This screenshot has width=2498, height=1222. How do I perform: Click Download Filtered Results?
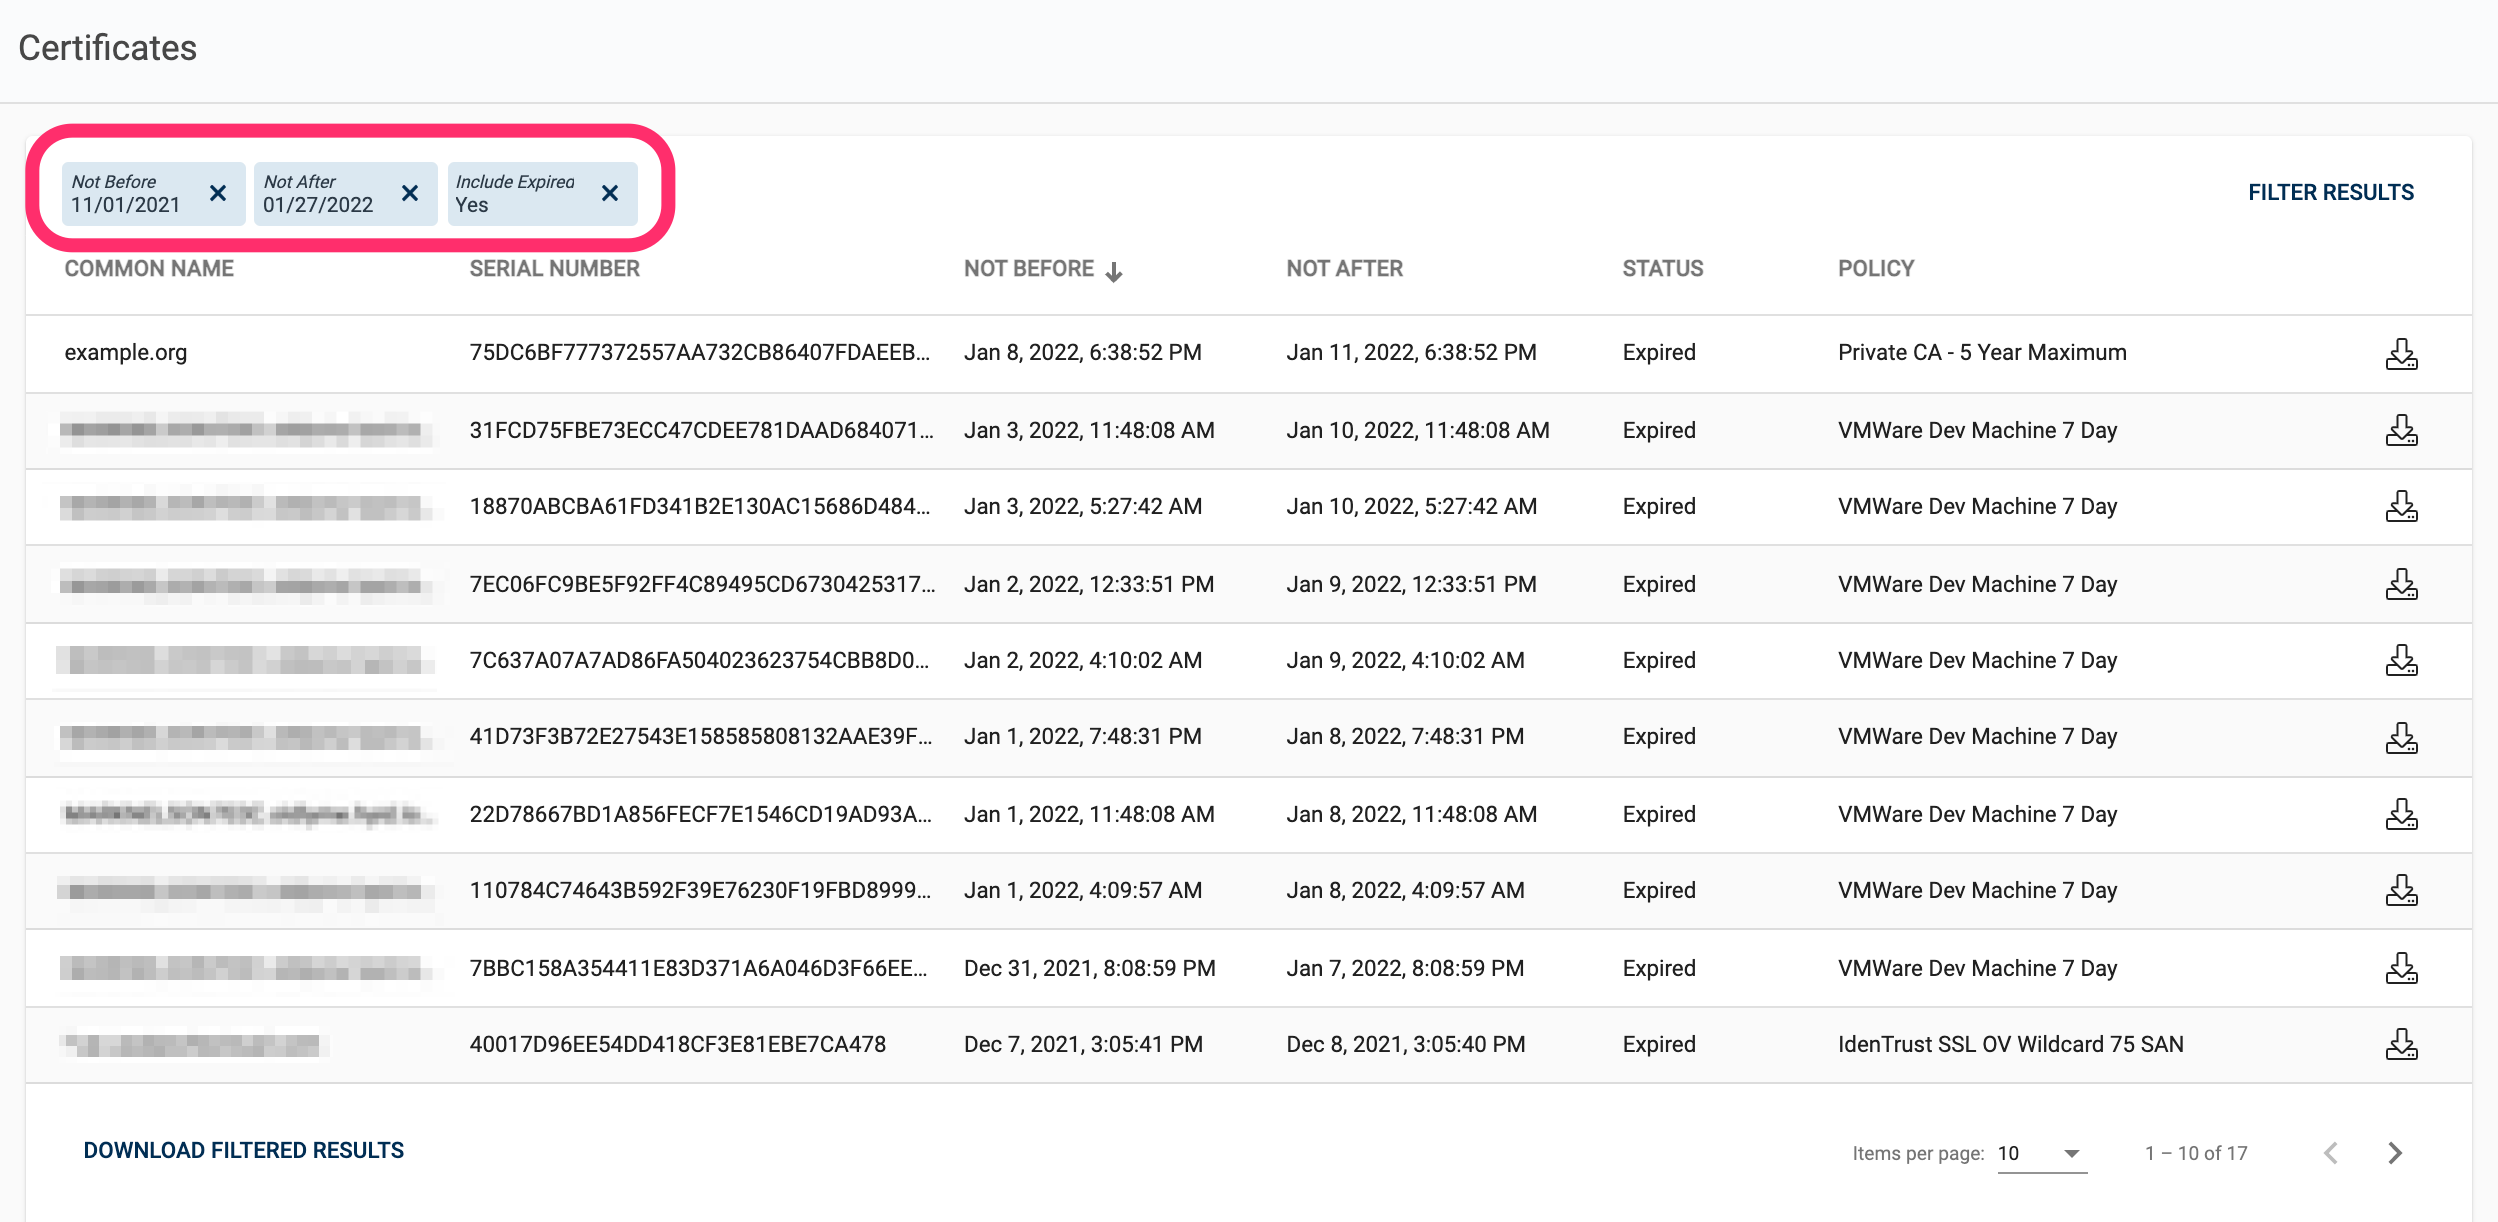click(x=244, y=1151)
